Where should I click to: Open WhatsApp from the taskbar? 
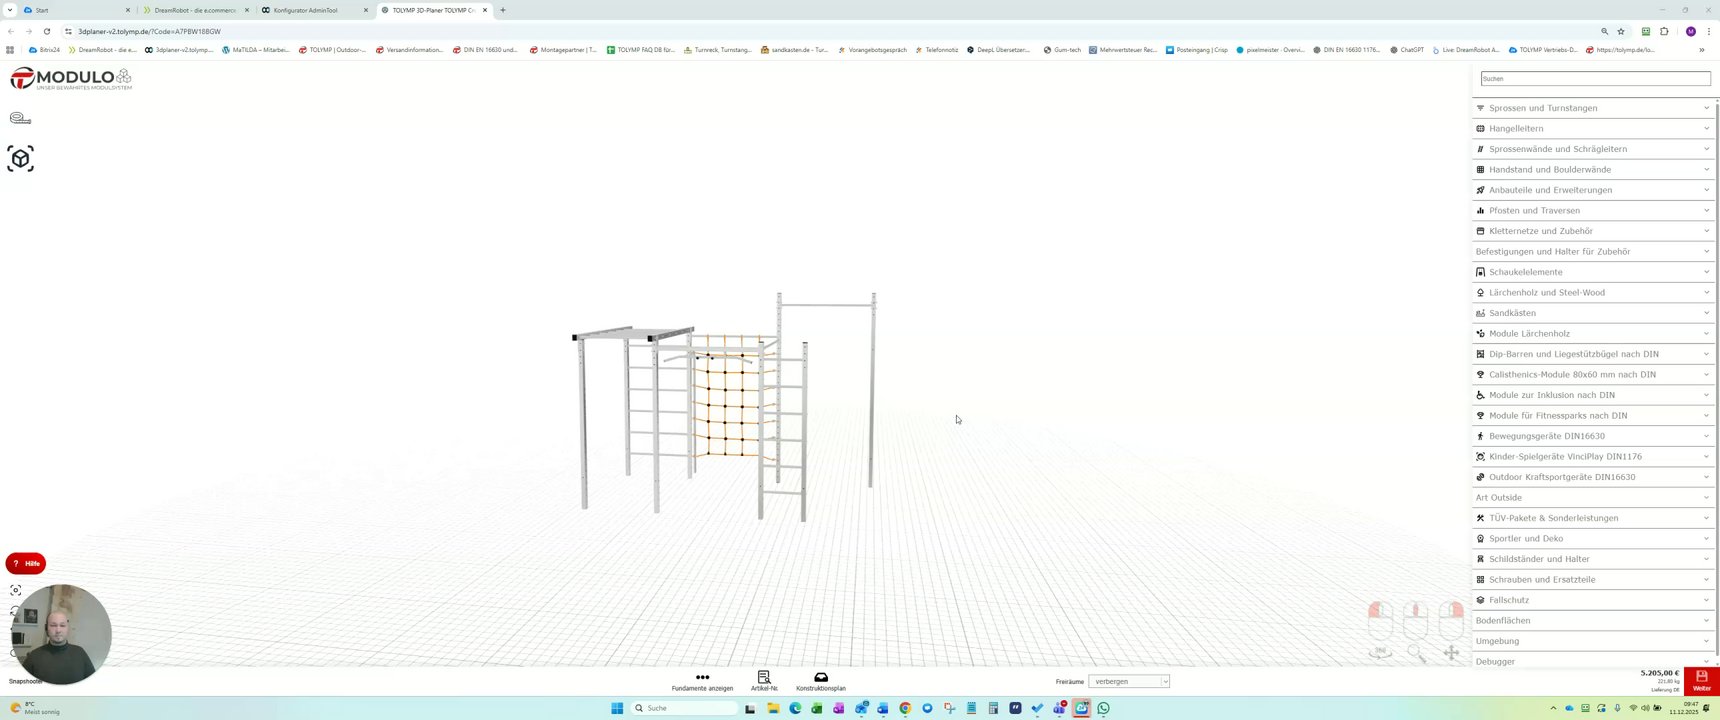point(1104,708)
